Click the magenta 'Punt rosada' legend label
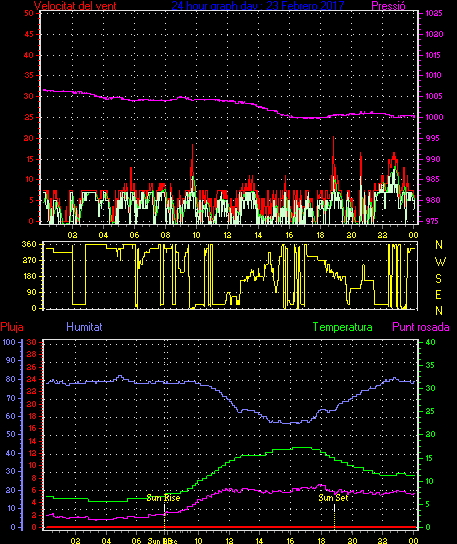Viewport: 457px width, 544px height. pos(421,327)
